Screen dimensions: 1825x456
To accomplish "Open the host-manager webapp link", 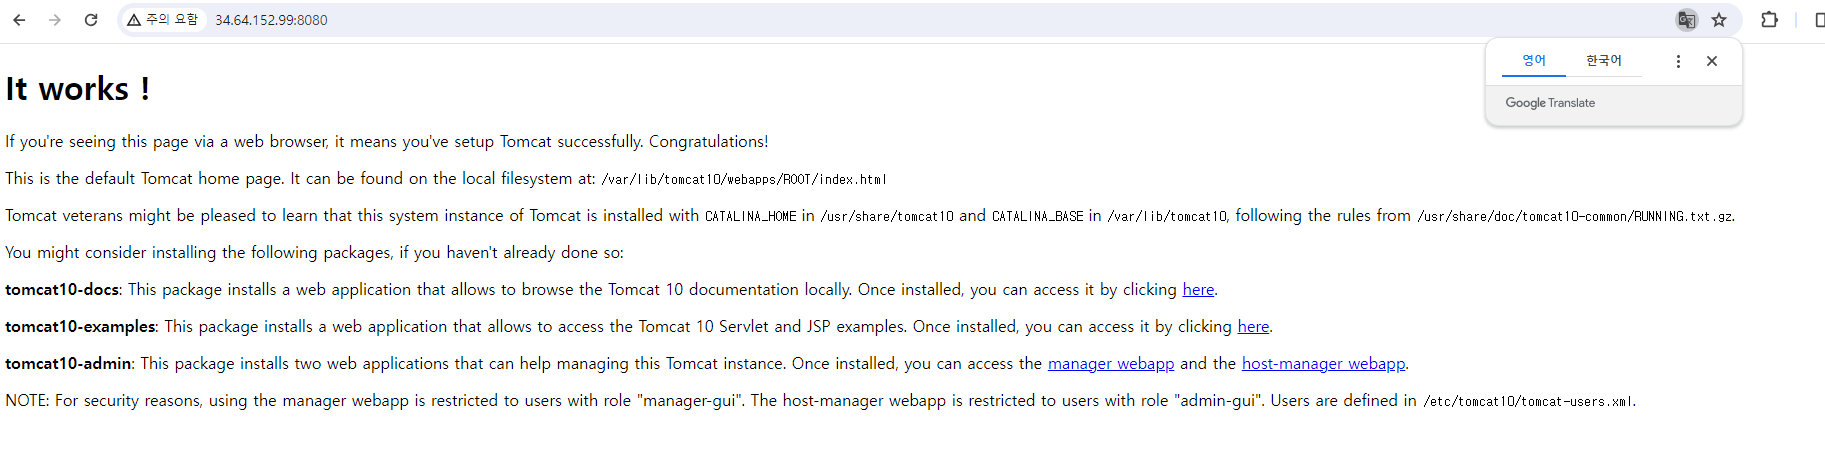I will 1324,364.
